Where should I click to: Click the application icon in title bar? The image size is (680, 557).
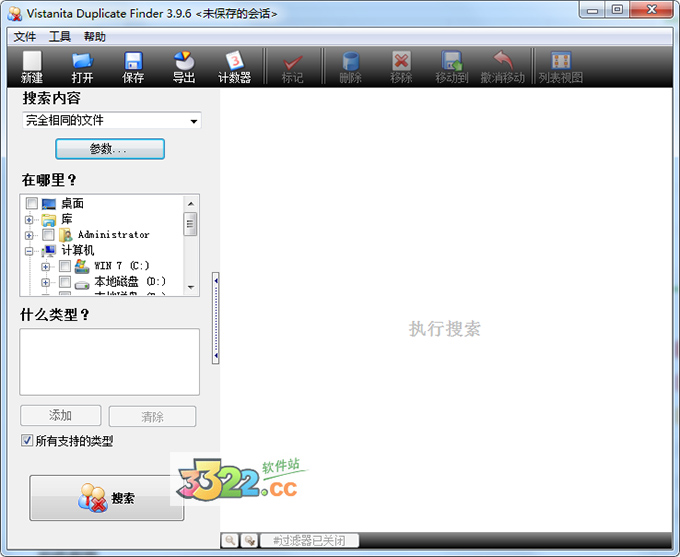pos(15,13)
